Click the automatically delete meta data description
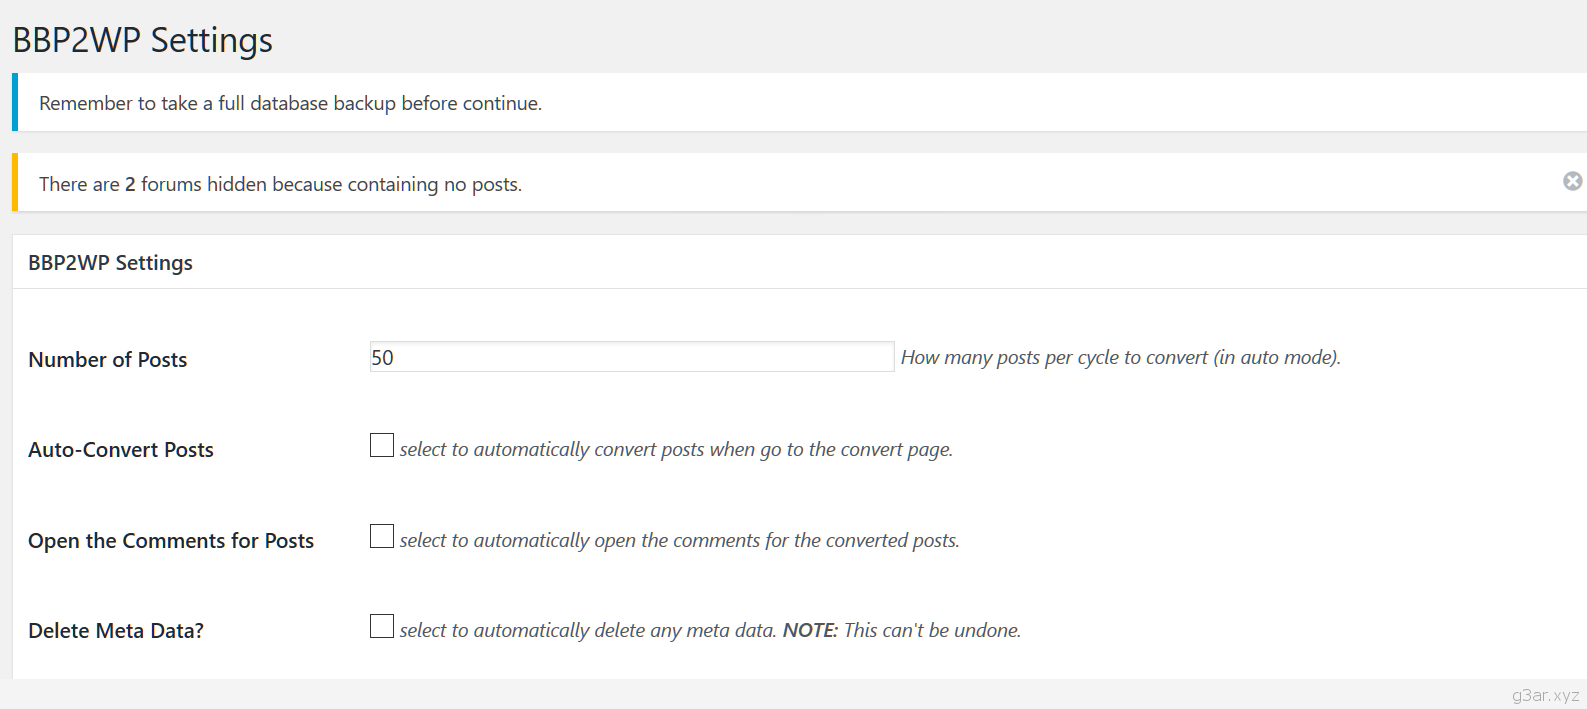 coord(588,631)
